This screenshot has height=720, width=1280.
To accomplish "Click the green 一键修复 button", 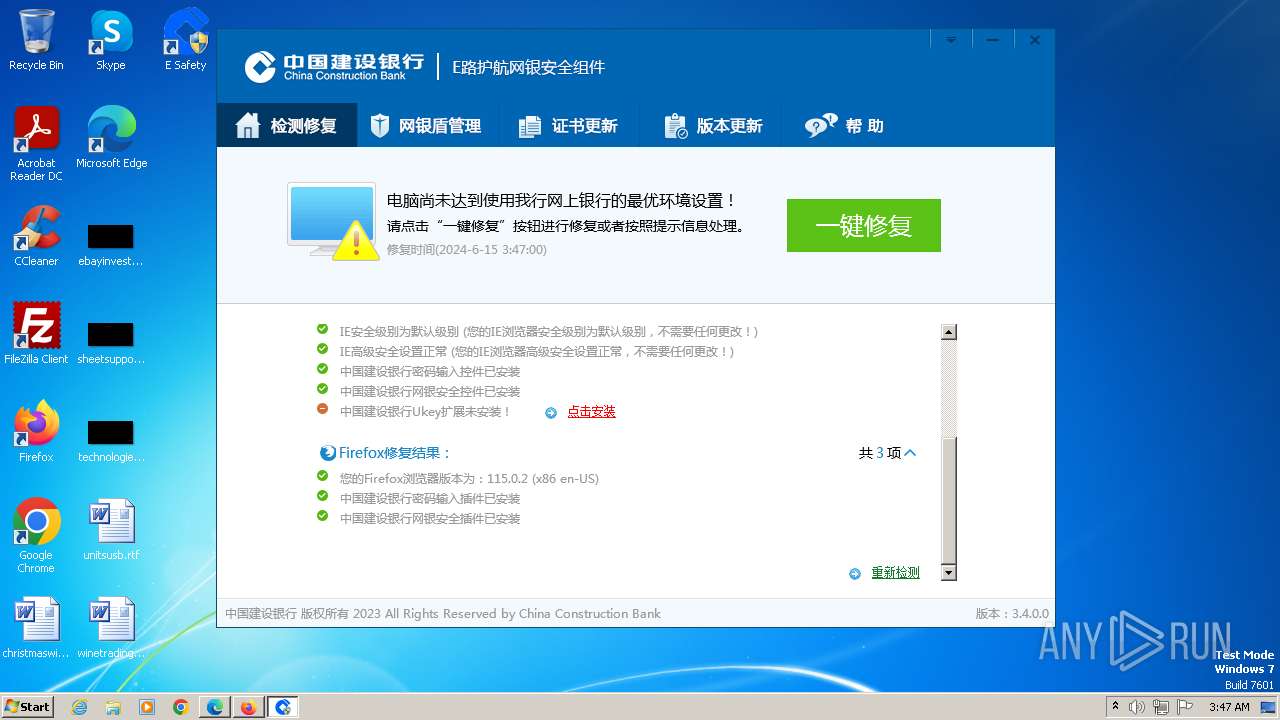I will coord(864,225).
